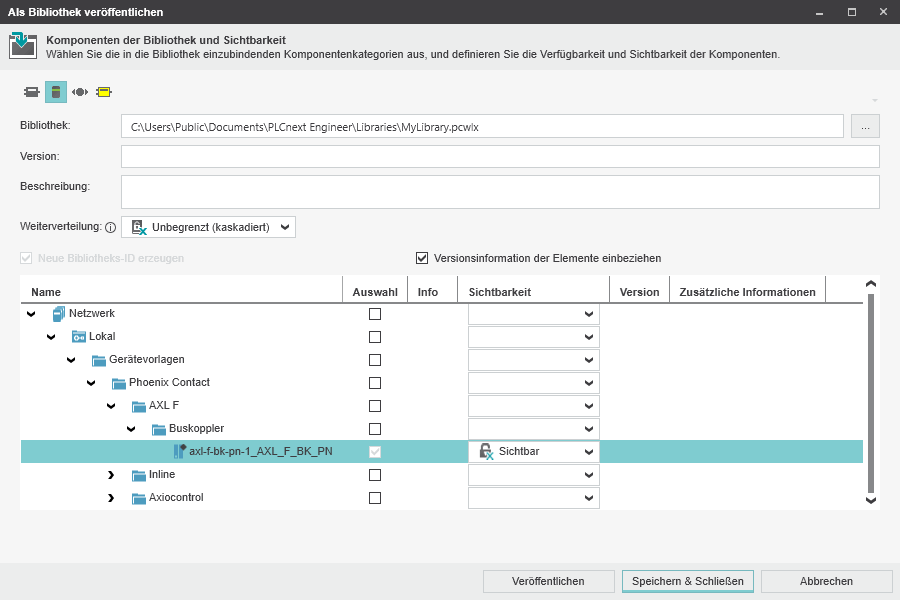Click the third toolbar icon with side arrows
Image resolution: width=900 pixels, height=600 pixels.
[x=80, y=92]
